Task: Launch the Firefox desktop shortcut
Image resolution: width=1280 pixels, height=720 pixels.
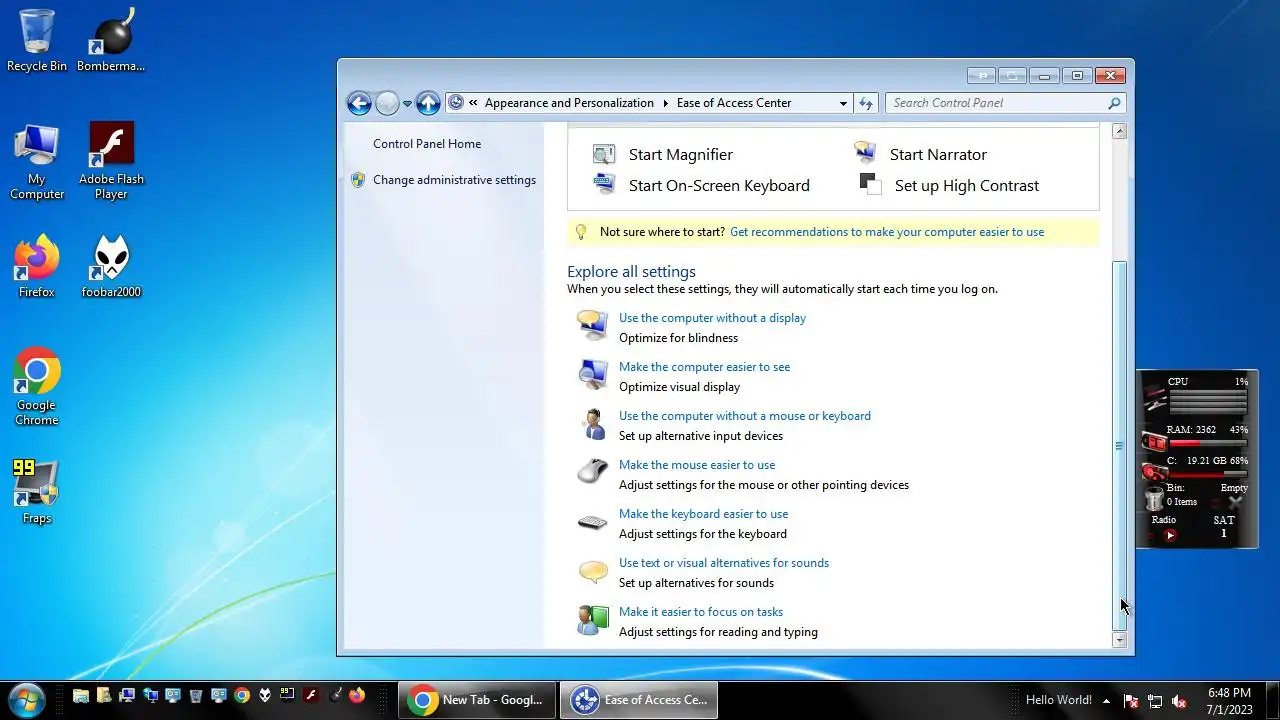Action: click(37, 267)
